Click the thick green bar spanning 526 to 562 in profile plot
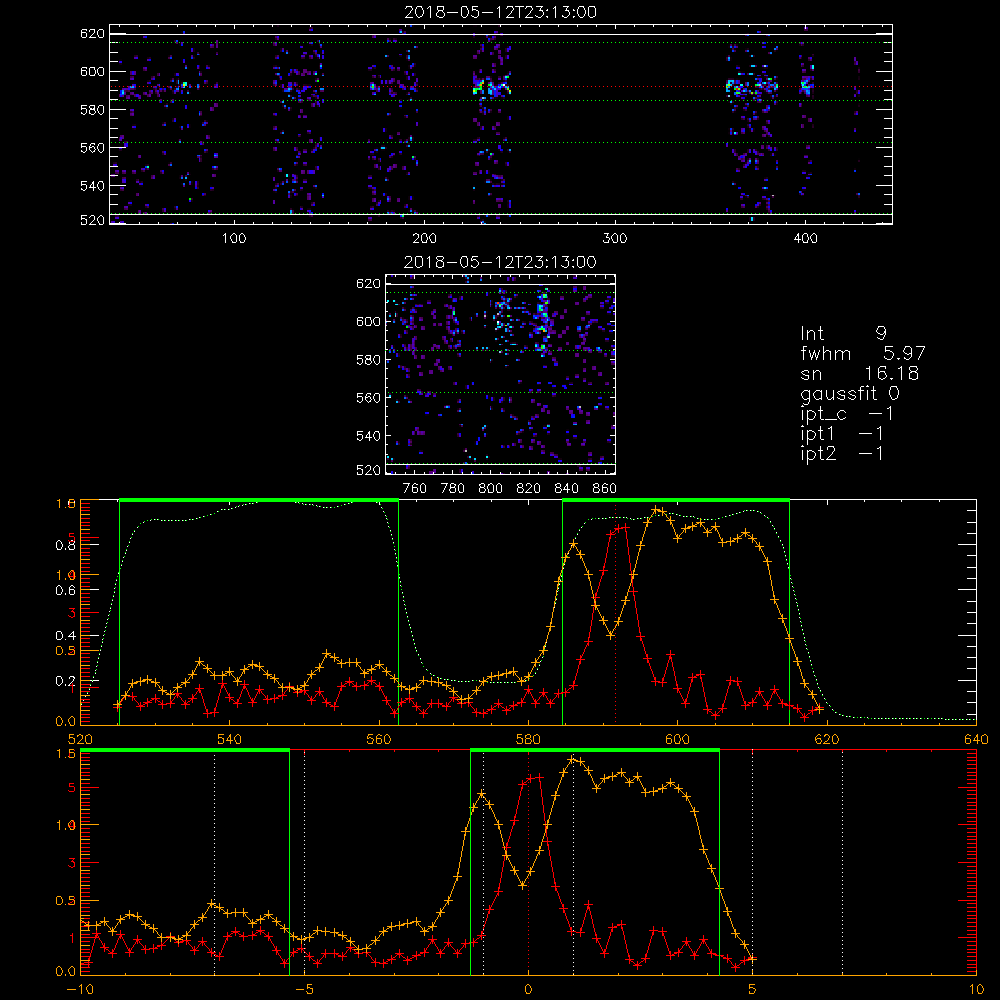This screenshot has height=1000, width=1000. point(259,500)
